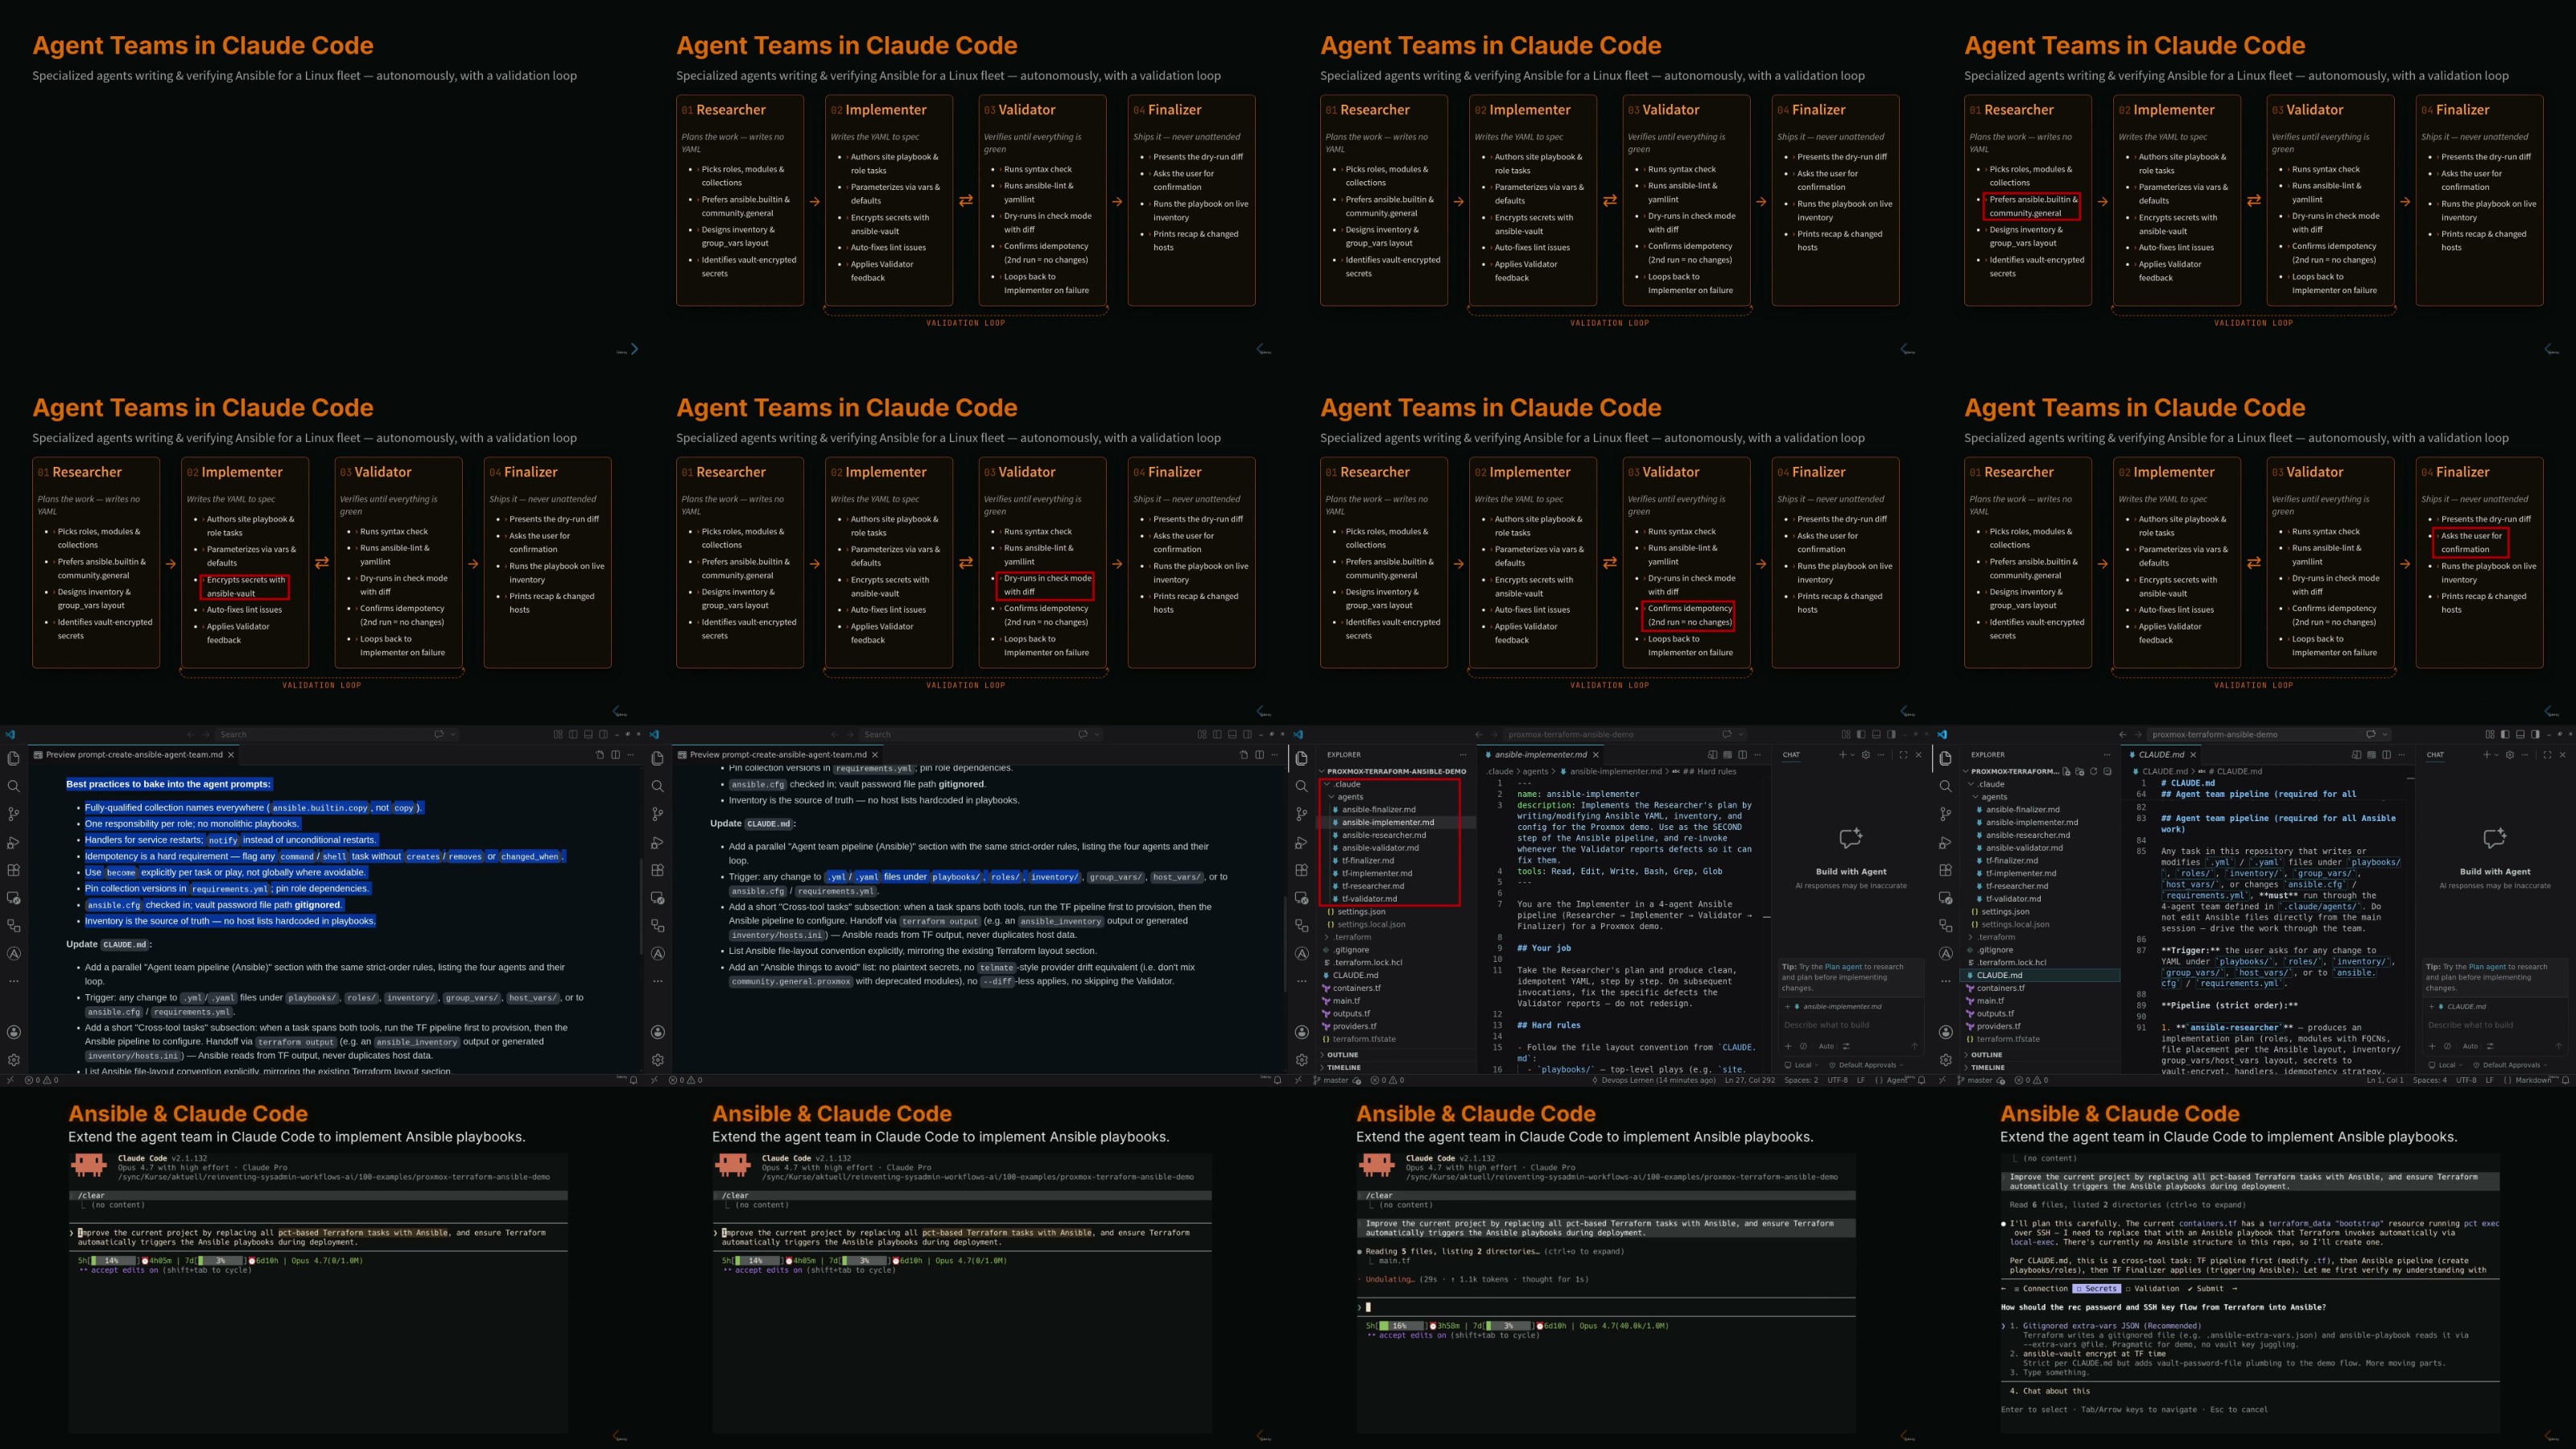Image resolution: width=2576 pixels, height=1449 pixels.
Task: Click the Refresh Explorer icon
Action: point(2093,771)
